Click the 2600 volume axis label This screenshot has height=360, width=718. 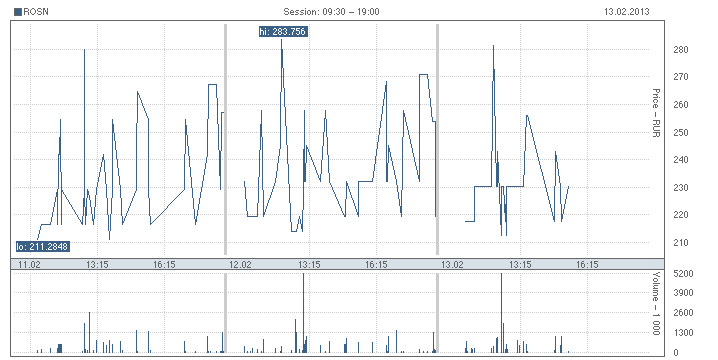click(683, 313)
